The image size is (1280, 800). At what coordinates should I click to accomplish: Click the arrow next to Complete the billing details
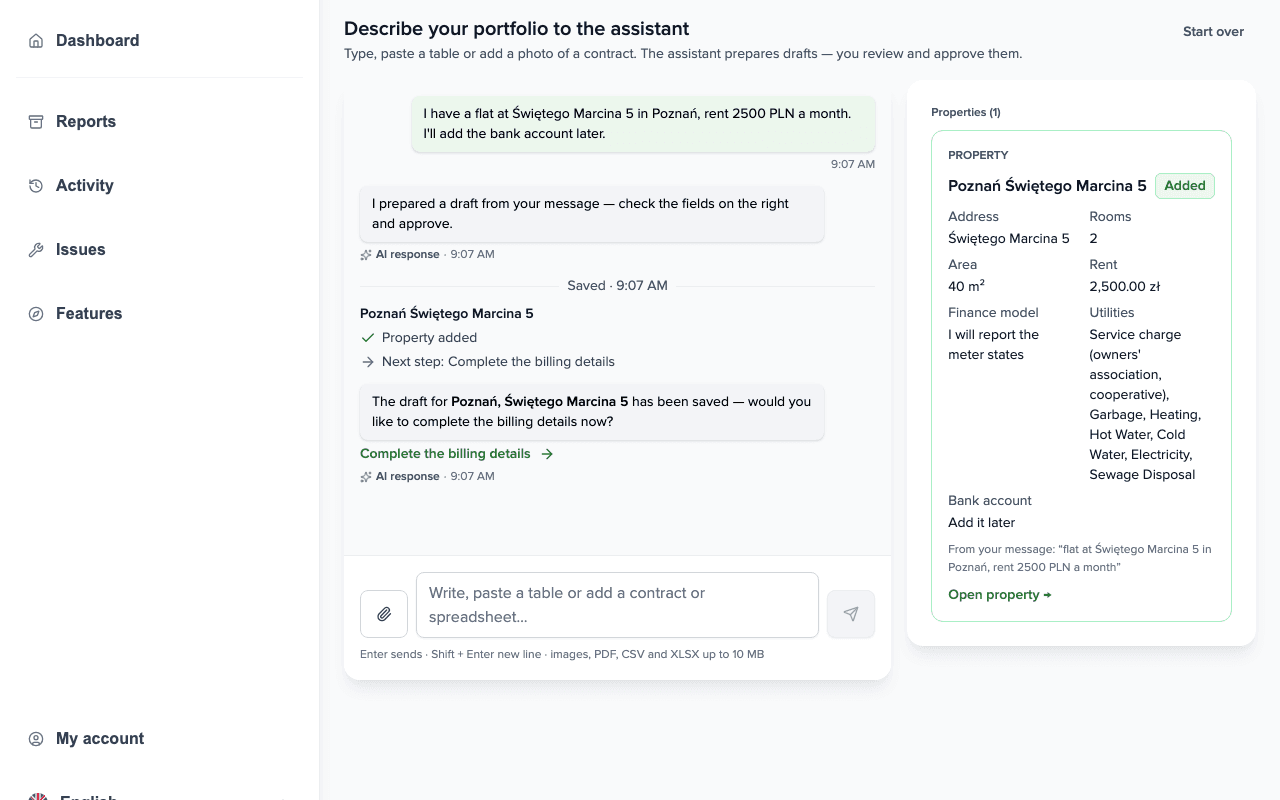point(547,454)
